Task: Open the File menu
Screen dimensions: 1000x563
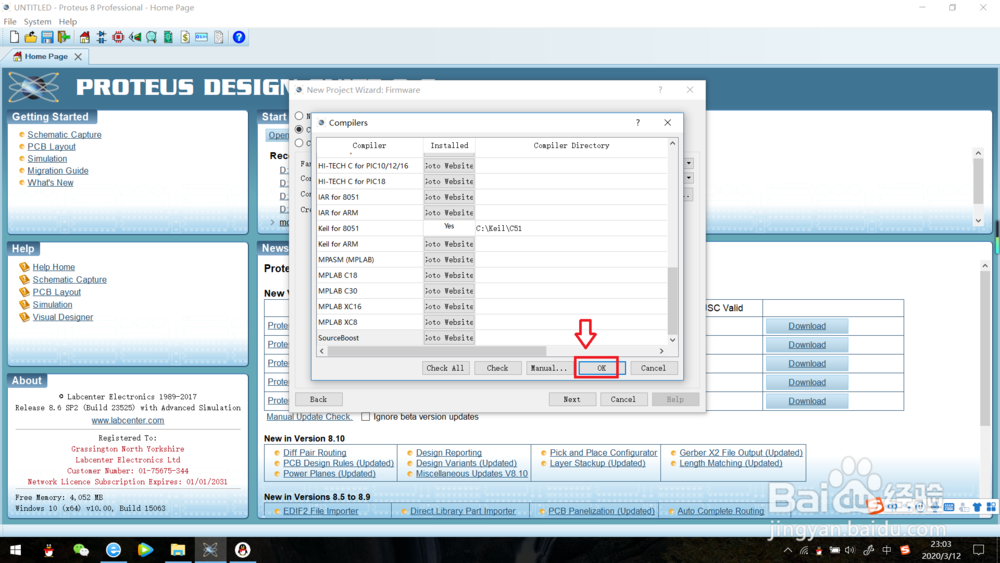Action: [x=10, y=22]
